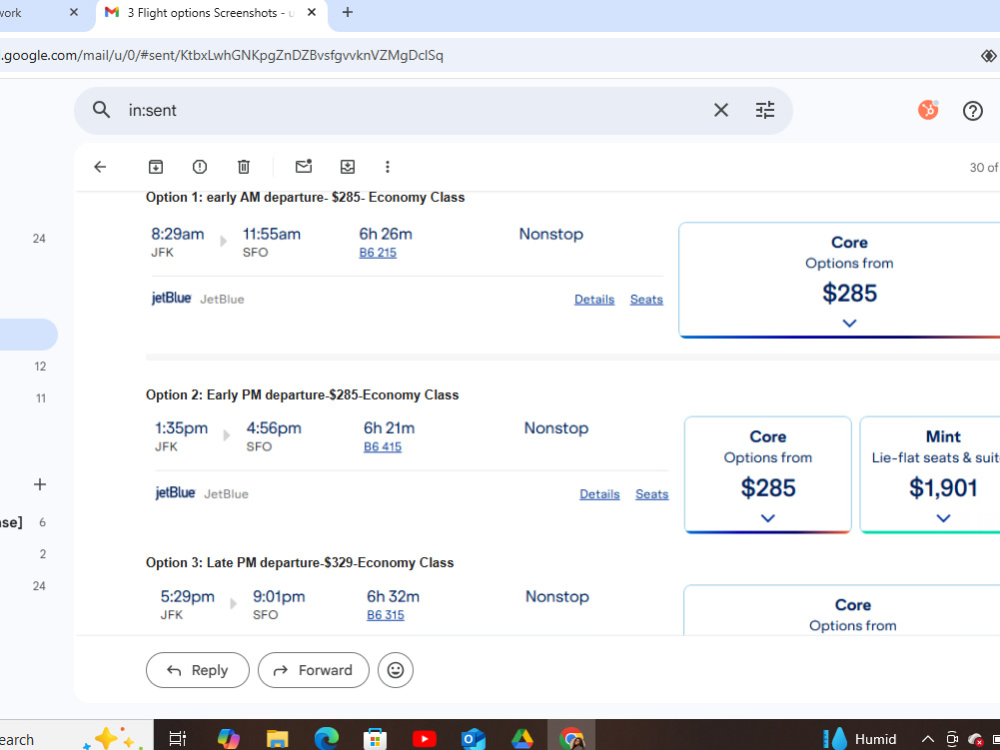Expand the Mint $1,901 fare chevron
Screen dimensions: 1000x750
[x=943, y=518]
